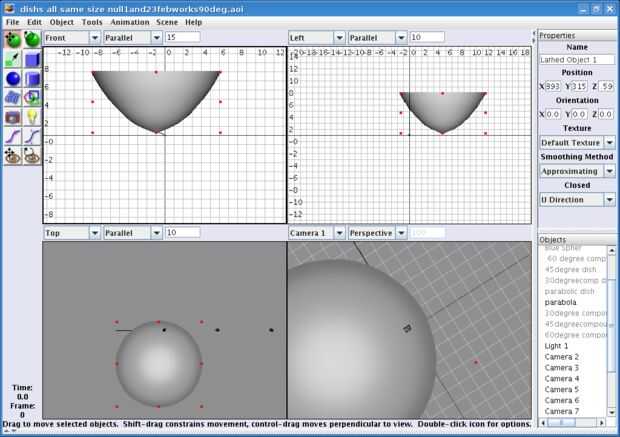
Task: Select the left curve drawing tool
Action: coord(13,136)
